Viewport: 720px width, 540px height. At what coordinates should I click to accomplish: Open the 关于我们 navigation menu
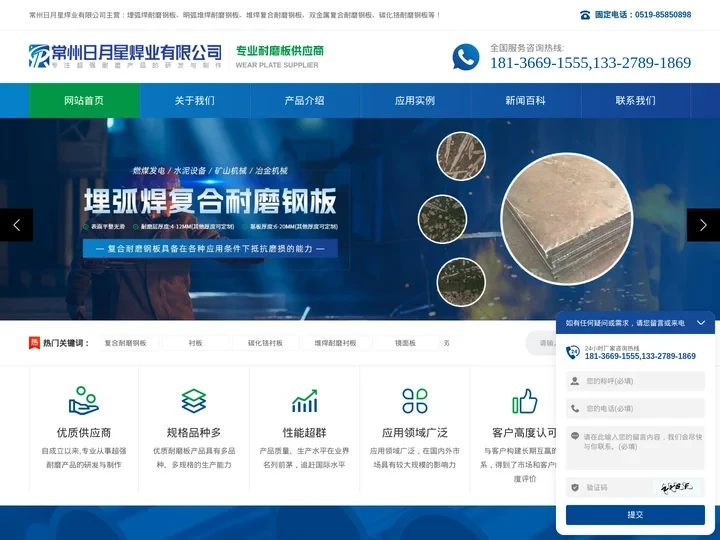click(x=194, y=101)
